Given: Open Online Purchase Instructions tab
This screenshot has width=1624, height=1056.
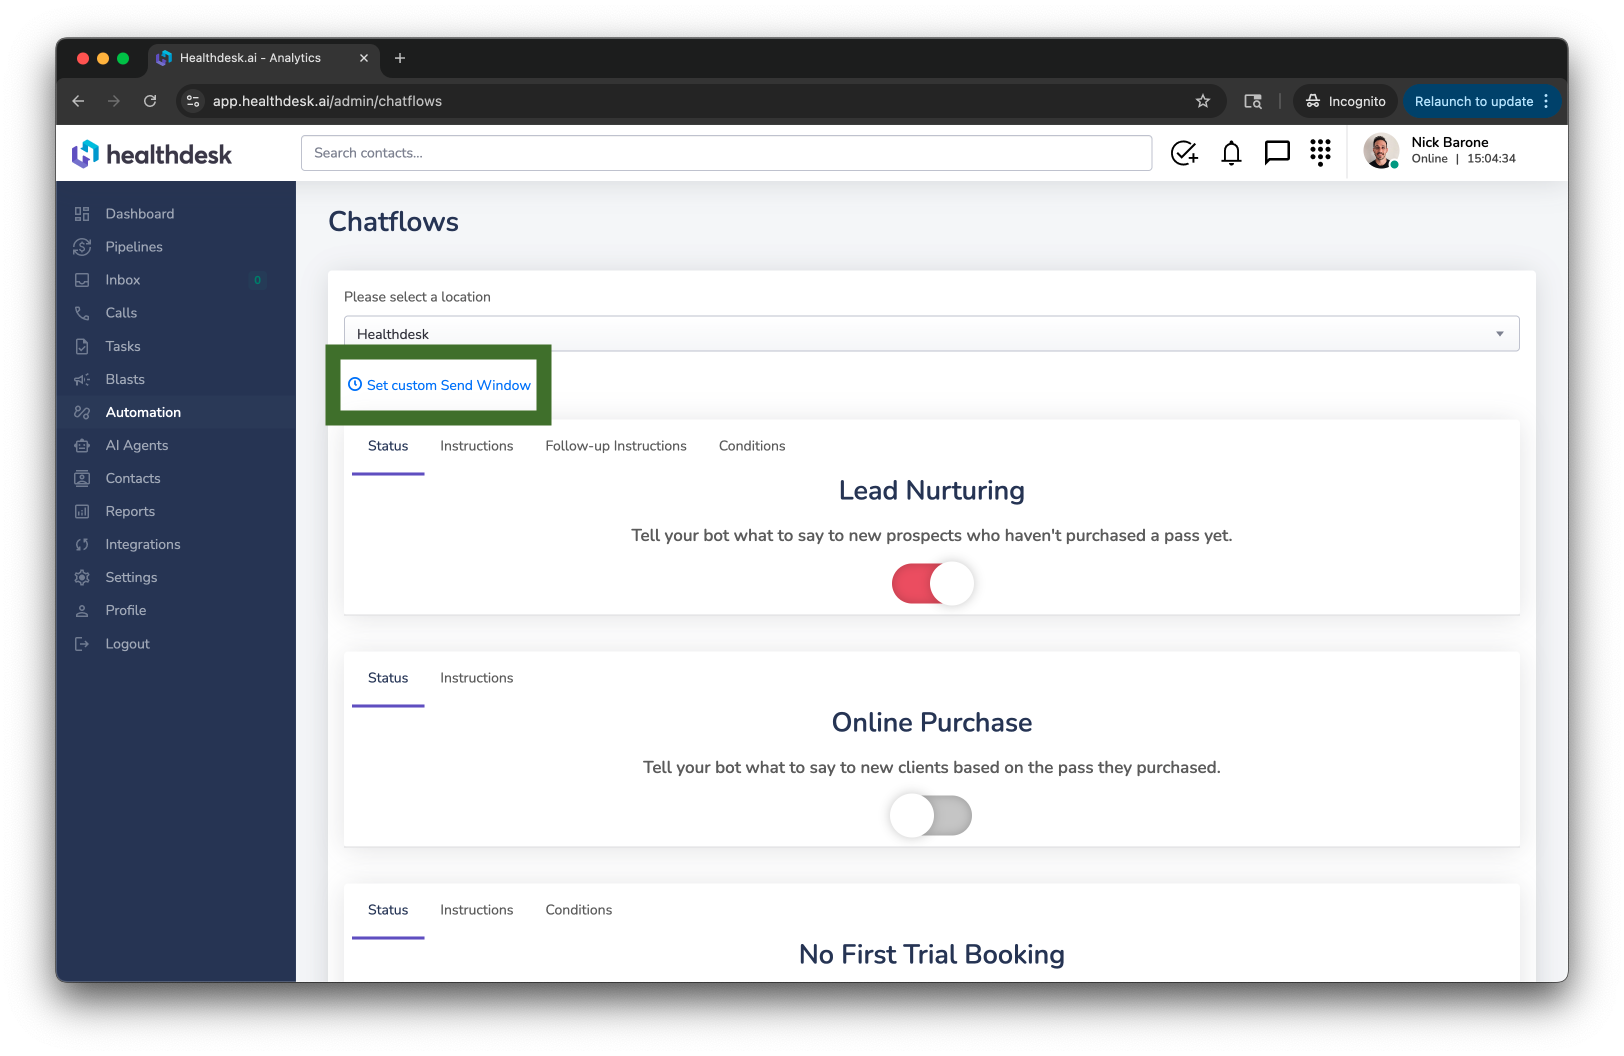Looking at the screenshot, I should 477,678.
